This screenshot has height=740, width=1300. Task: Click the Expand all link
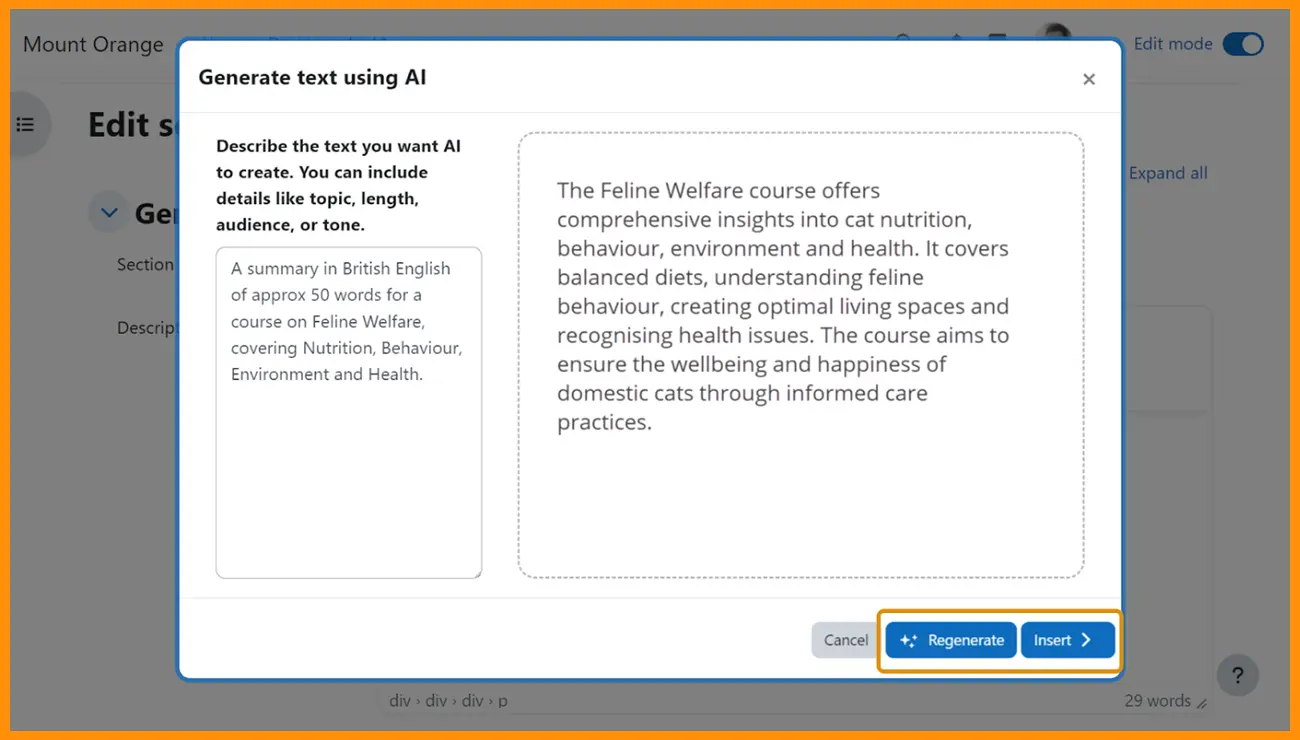(x=1168, y=173)
